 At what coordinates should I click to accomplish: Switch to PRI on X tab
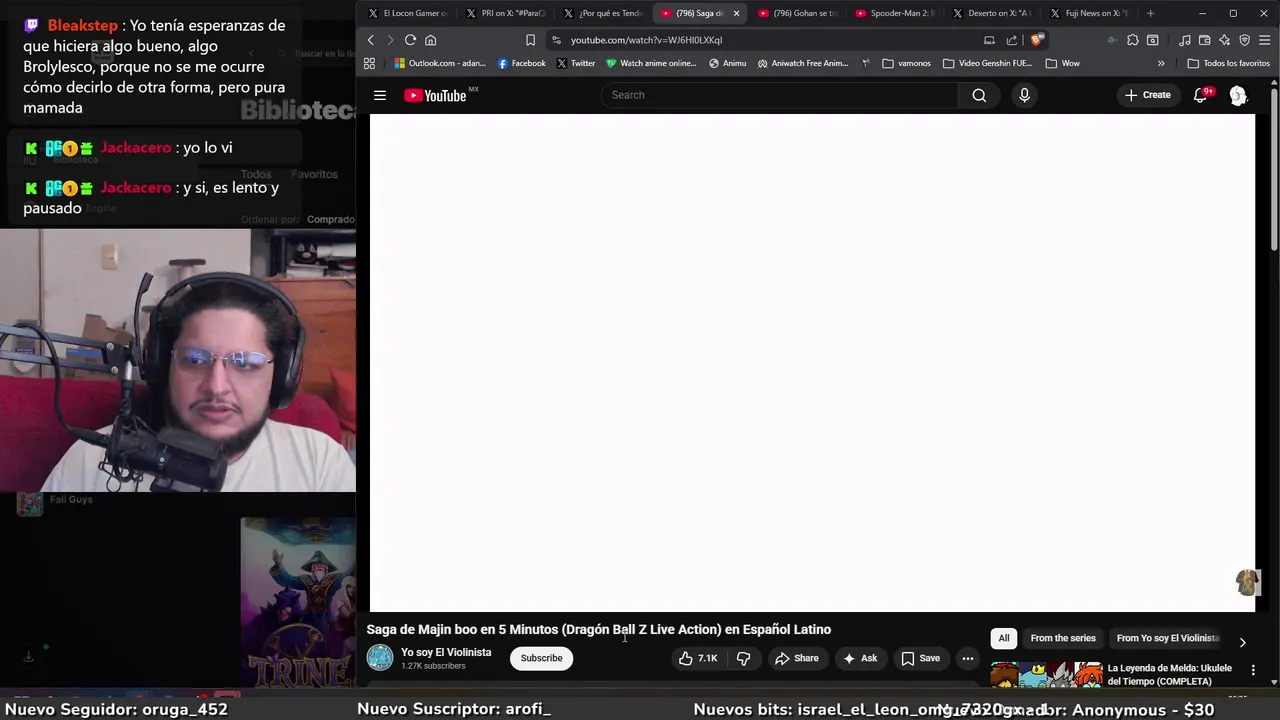[x=505, y=13]
